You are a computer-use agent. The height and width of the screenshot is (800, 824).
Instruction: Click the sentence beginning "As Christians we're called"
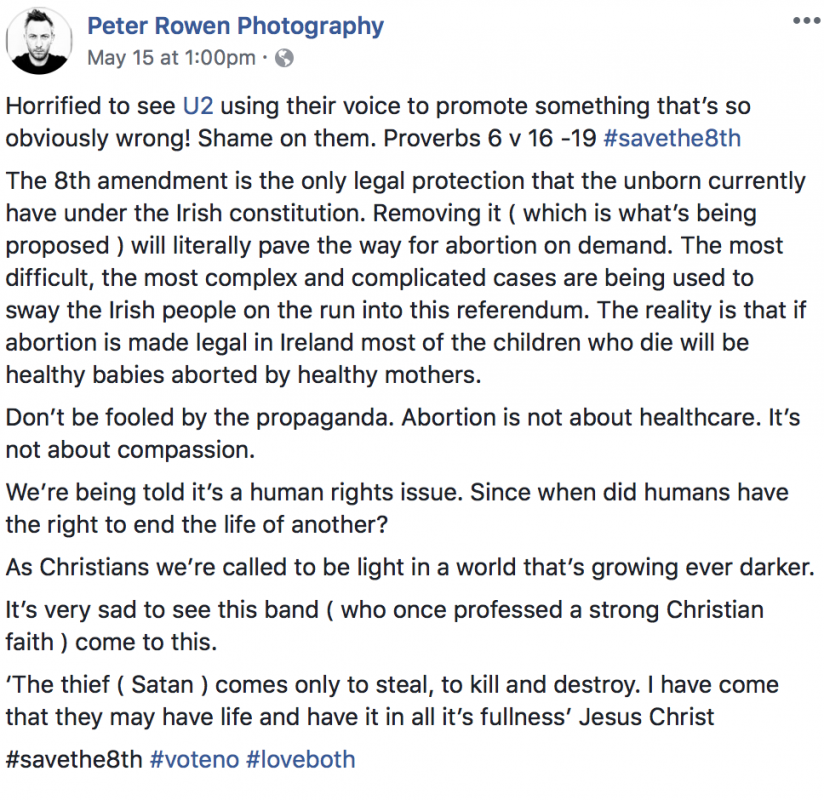click(410, 567)
